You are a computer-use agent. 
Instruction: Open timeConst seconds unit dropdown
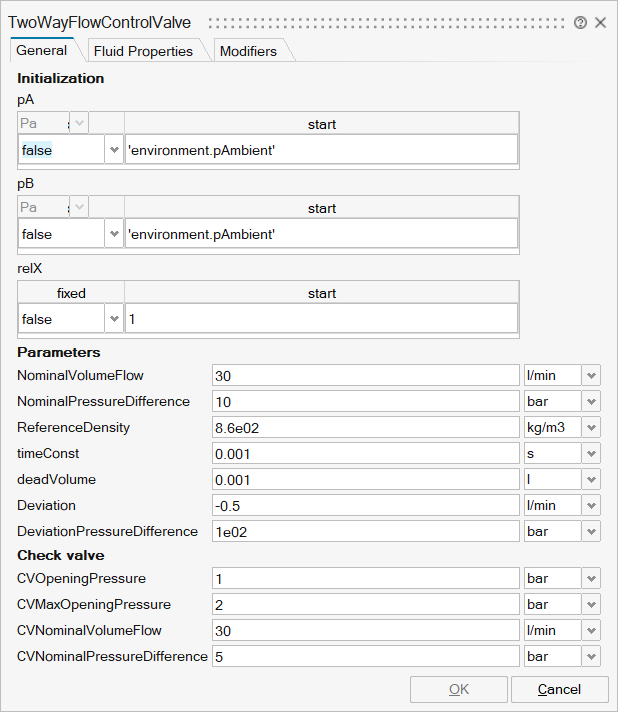point(591,453)
